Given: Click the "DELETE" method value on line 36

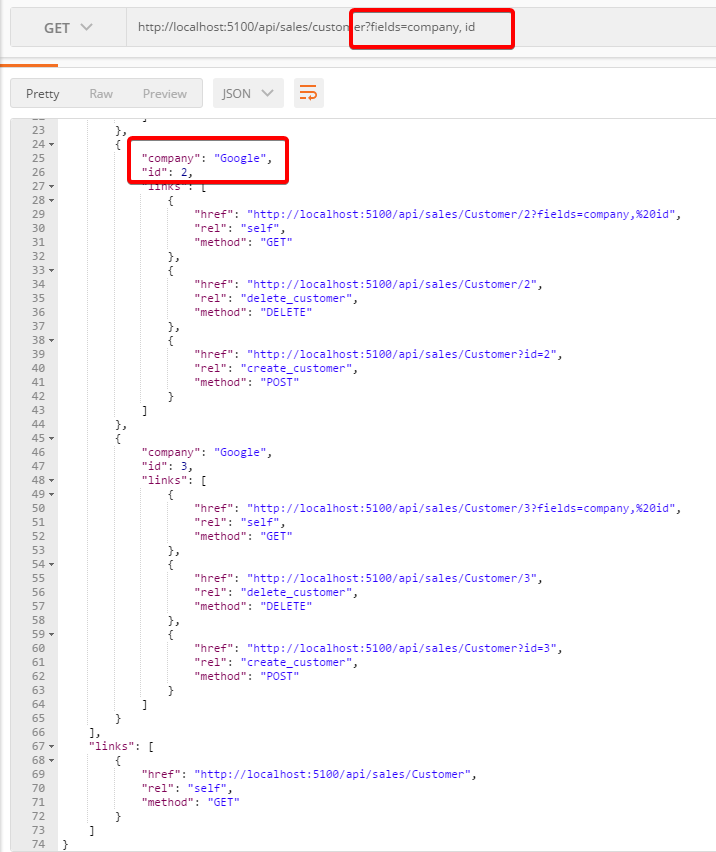Looking at the screenshot, I should 286,312.
